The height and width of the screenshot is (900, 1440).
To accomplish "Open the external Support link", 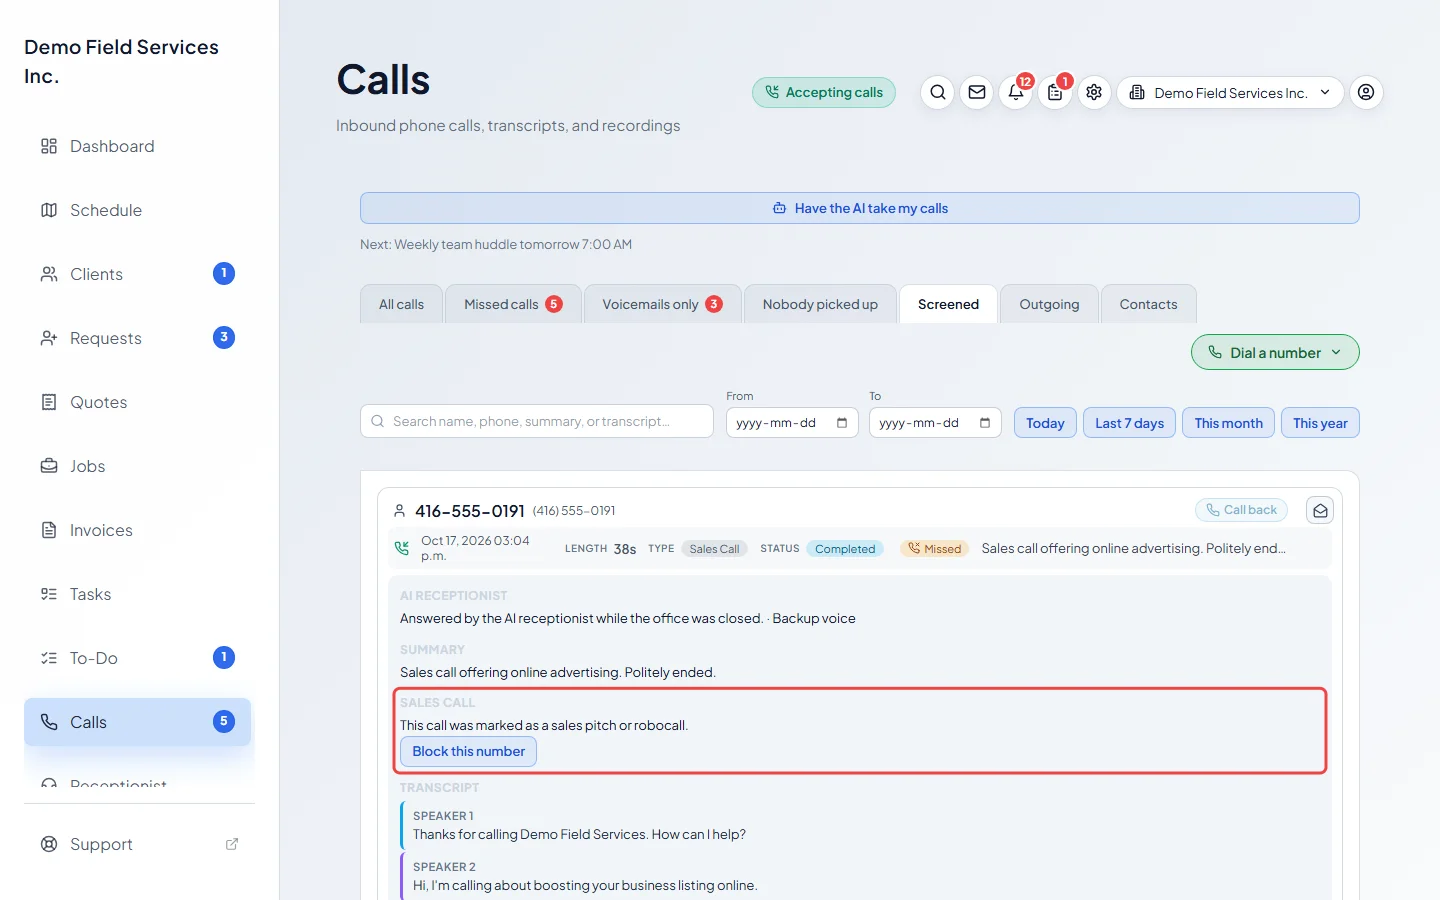I will click(137, 844).
